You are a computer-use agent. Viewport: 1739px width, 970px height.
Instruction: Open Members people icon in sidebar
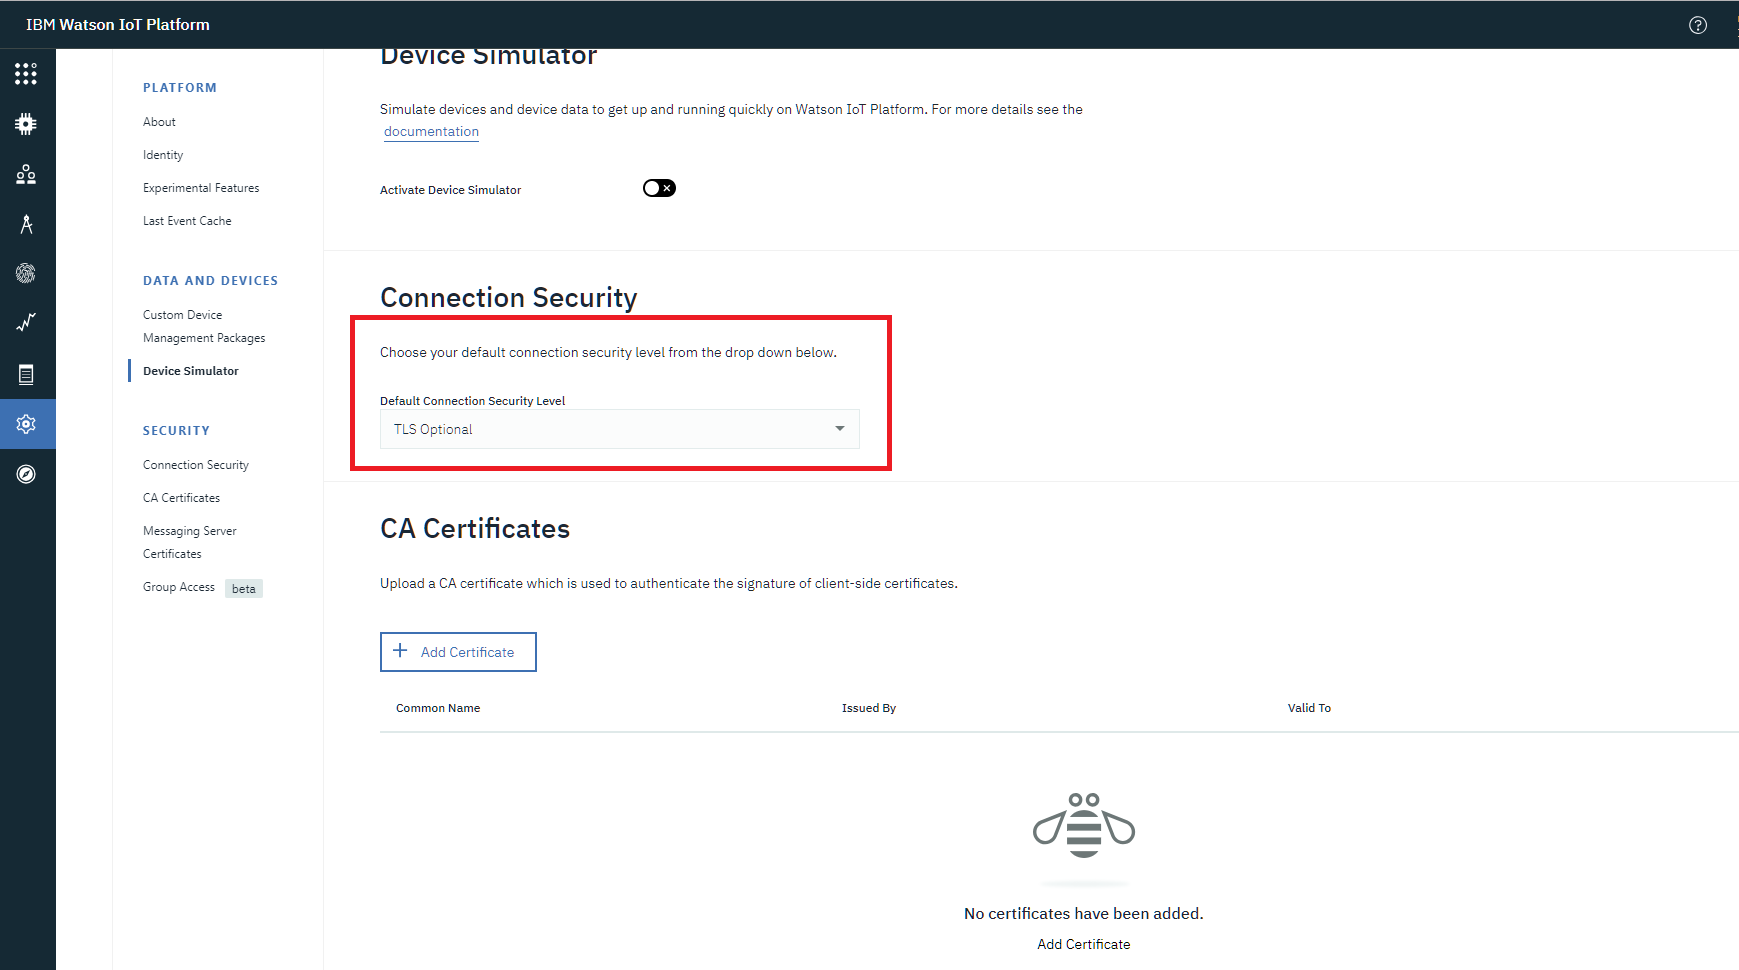pyautogui.click(x=26, y=175)
